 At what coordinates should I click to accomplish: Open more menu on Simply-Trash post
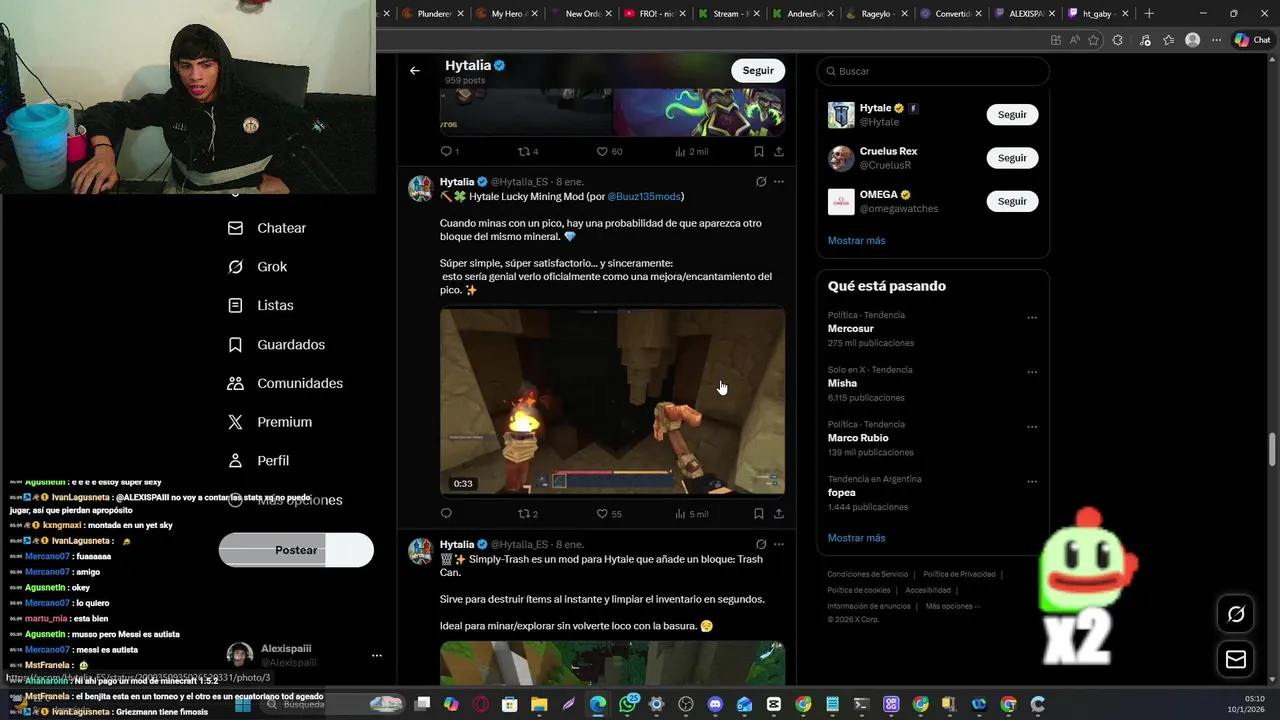point(779,545)
